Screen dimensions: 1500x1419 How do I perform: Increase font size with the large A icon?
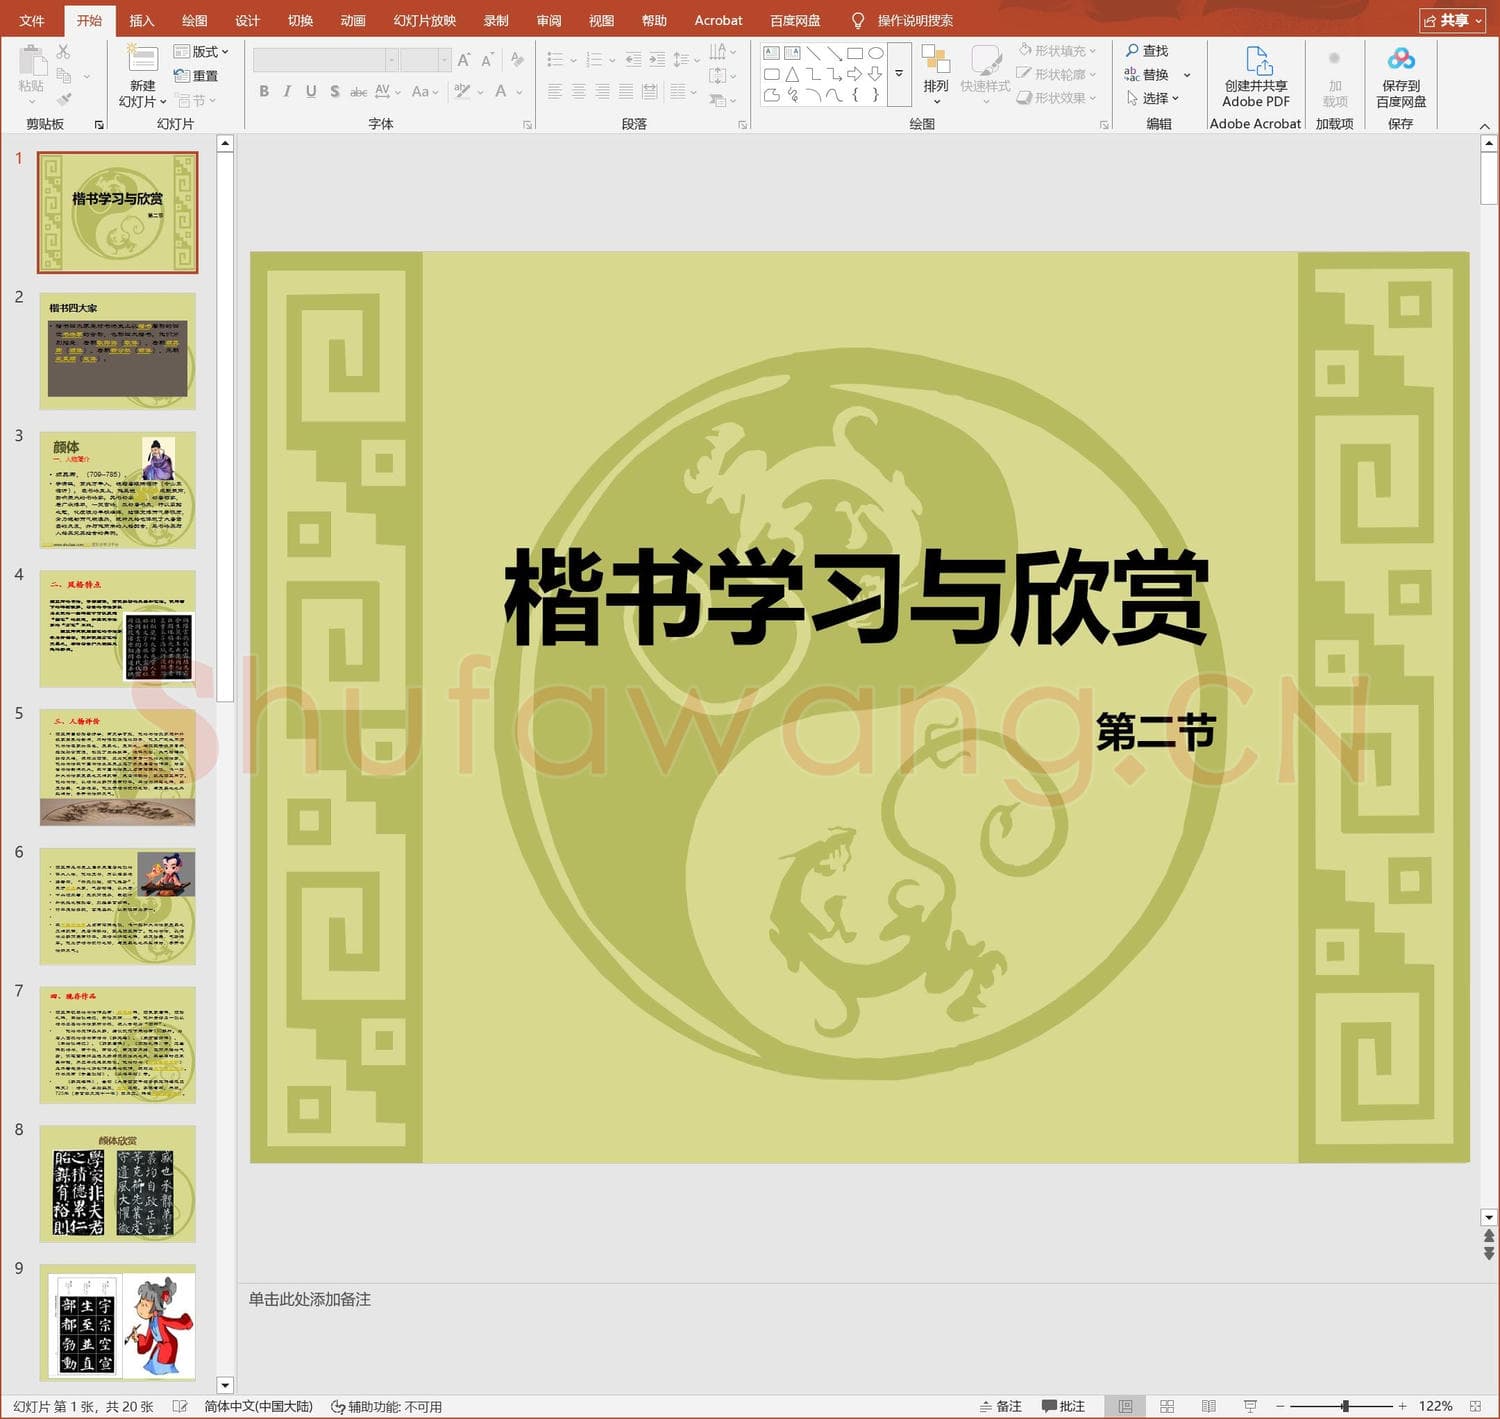click(464, 60)
